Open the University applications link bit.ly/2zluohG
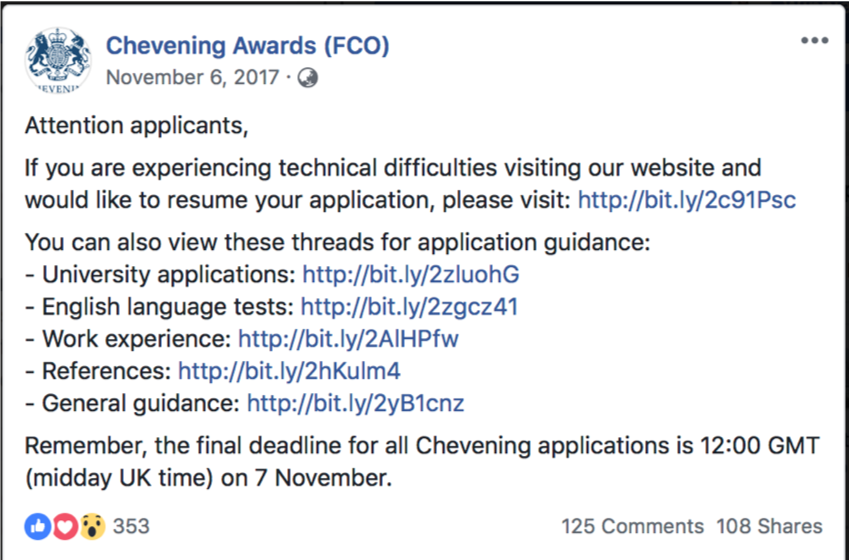 410,274
